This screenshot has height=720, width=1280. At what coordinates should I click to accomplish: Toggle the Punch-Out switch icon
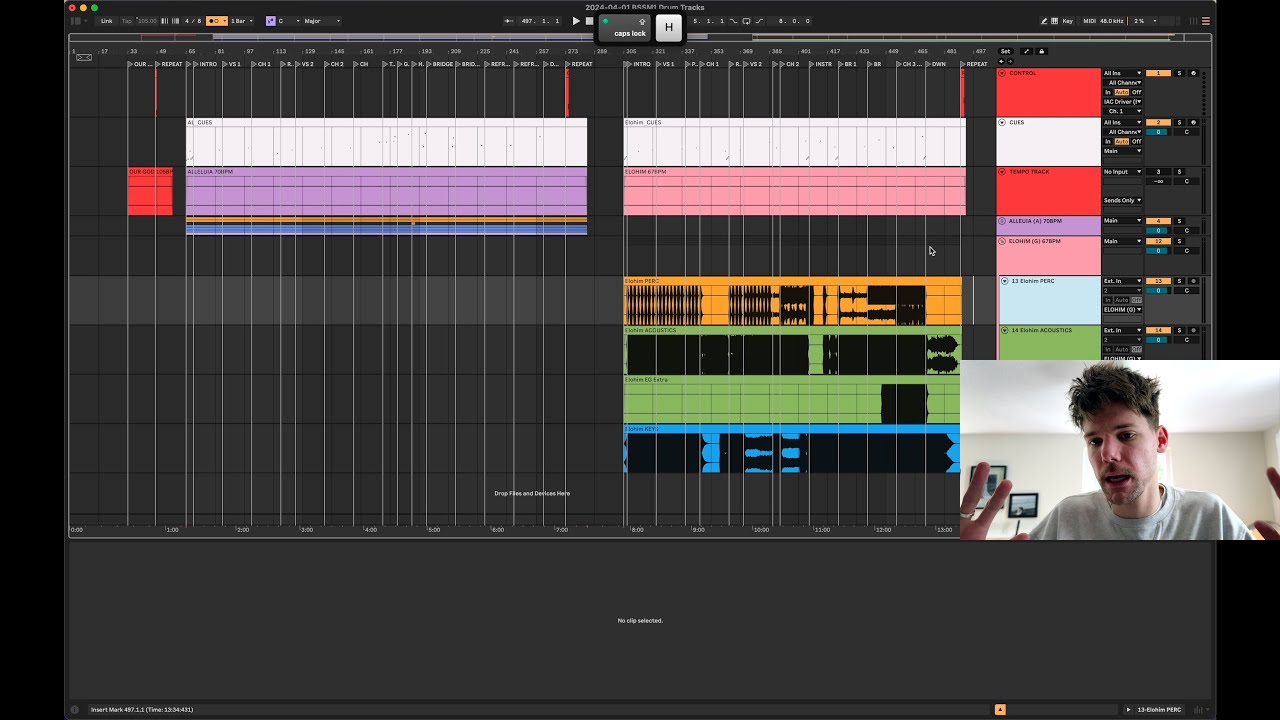point(759,21)
